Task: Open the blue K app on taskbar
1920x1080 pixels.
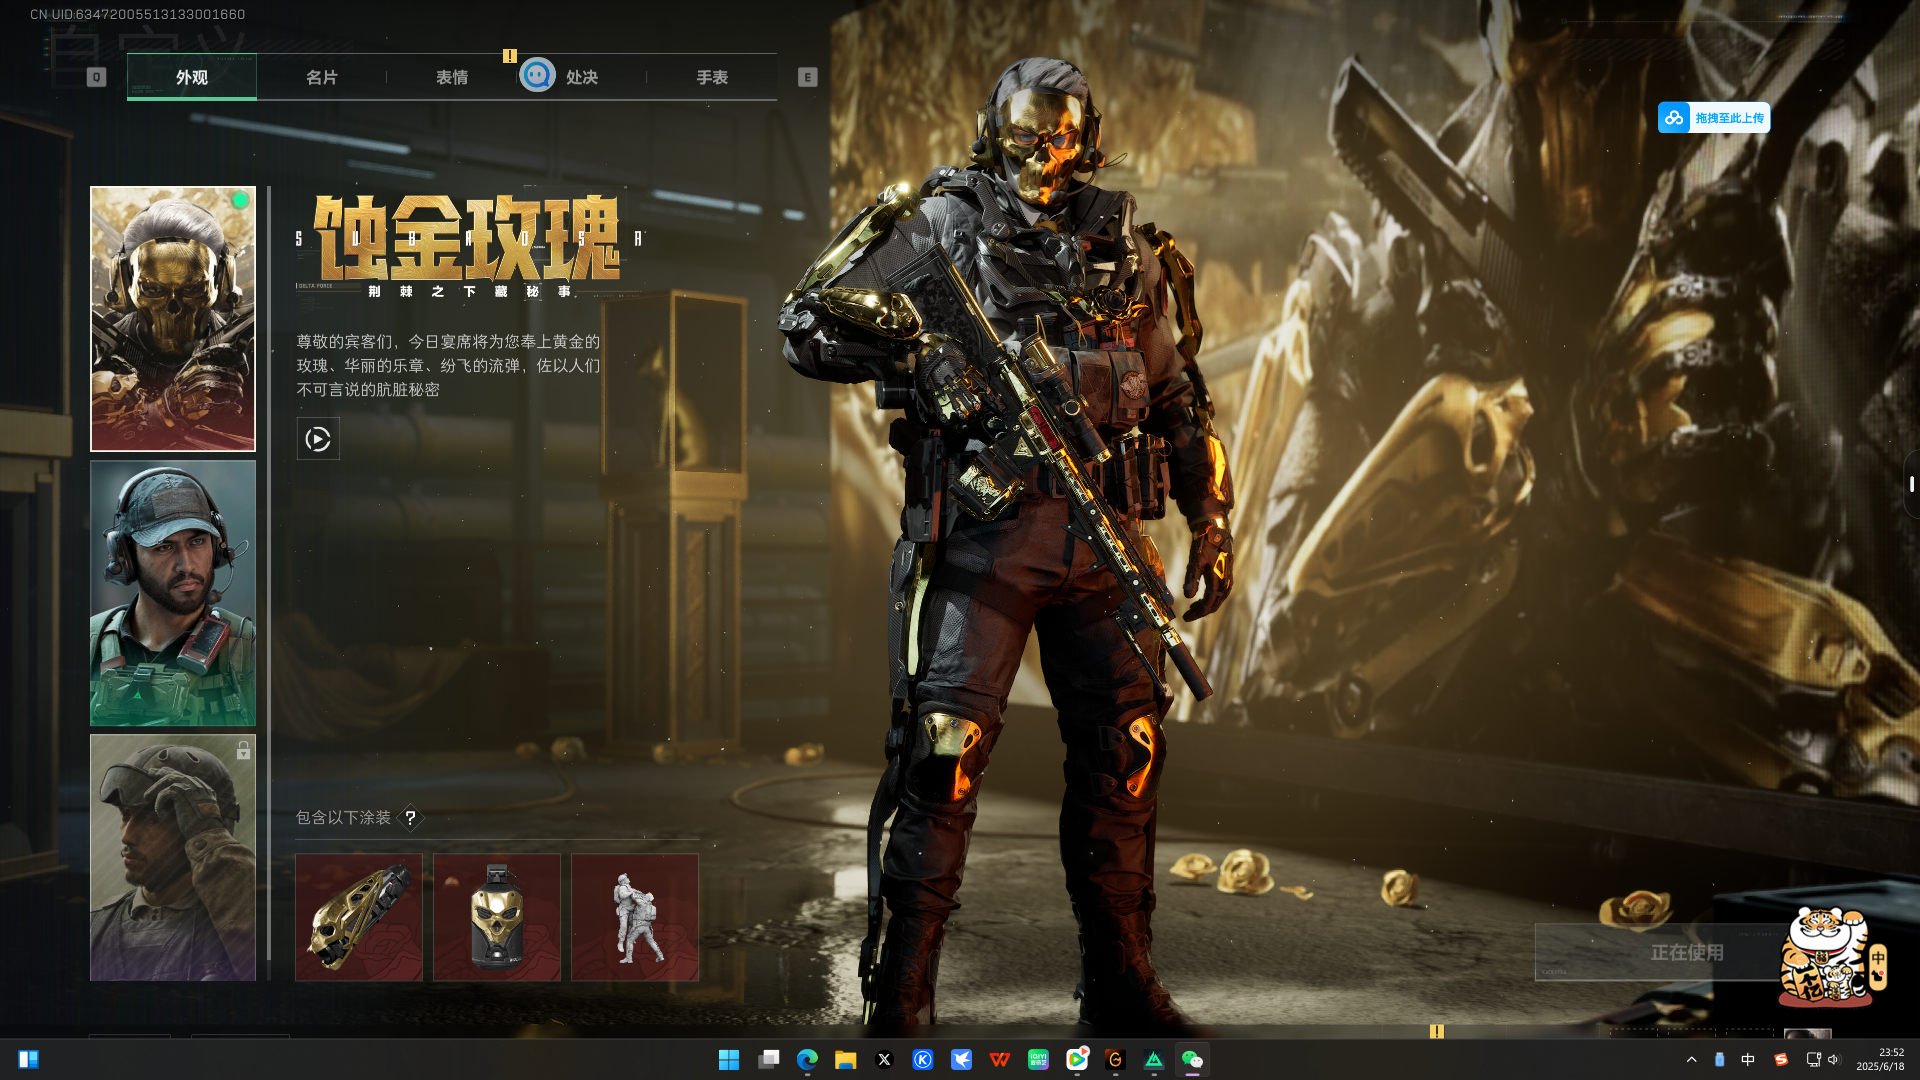Action: tap(923, 1060)
